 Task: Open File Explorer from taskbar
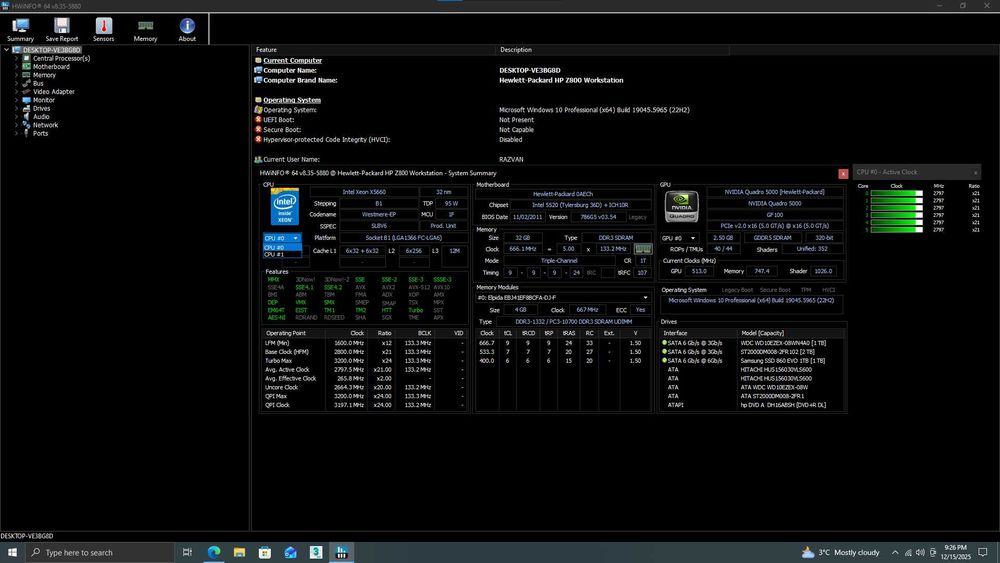click(239, 552)
